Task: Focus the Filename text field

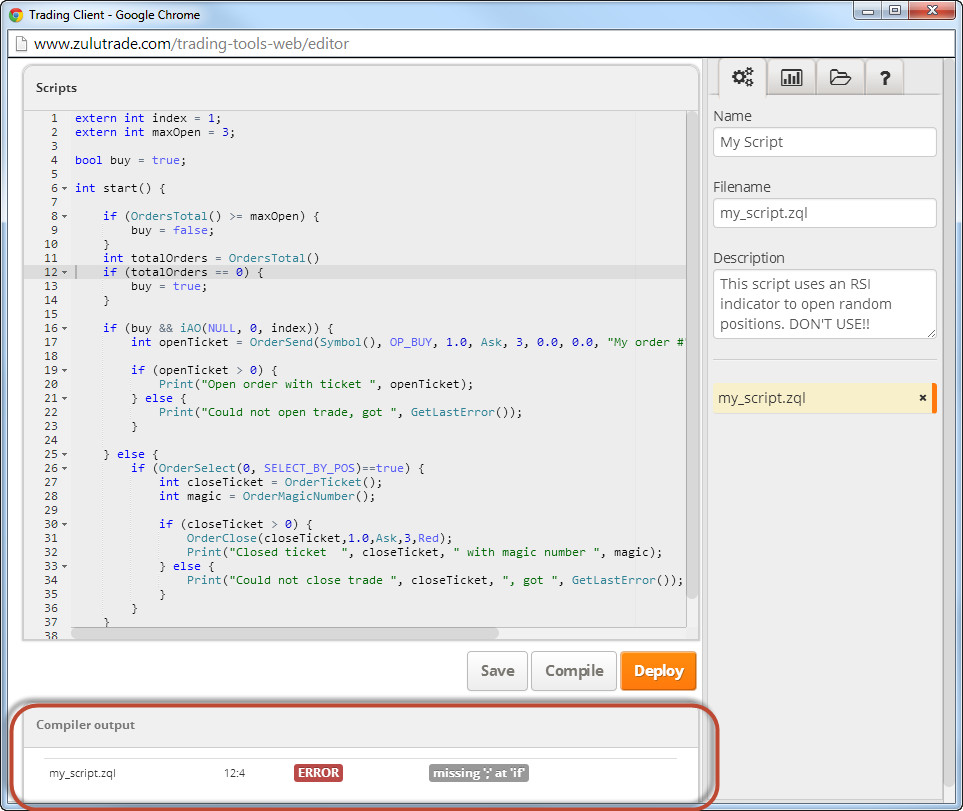Action: tap(824, 213)
